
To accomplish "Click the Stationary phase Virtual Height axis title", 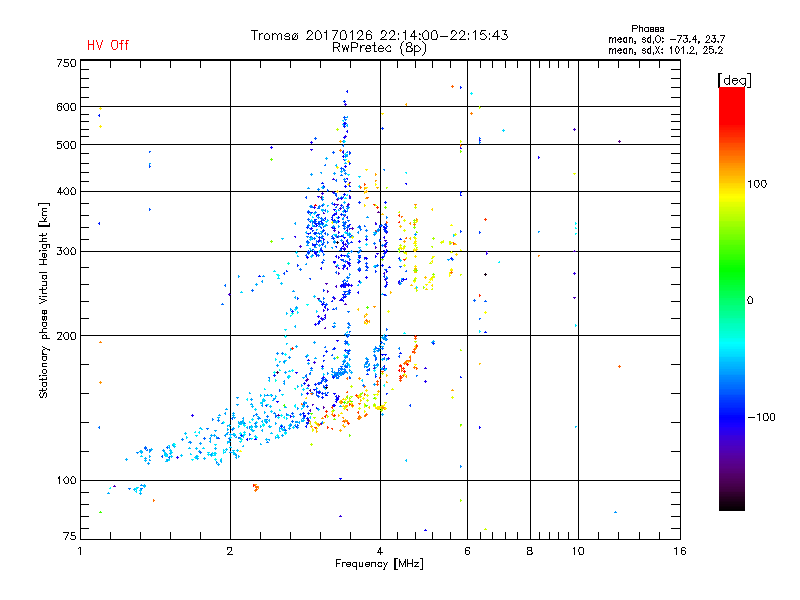I will (44, 301).
